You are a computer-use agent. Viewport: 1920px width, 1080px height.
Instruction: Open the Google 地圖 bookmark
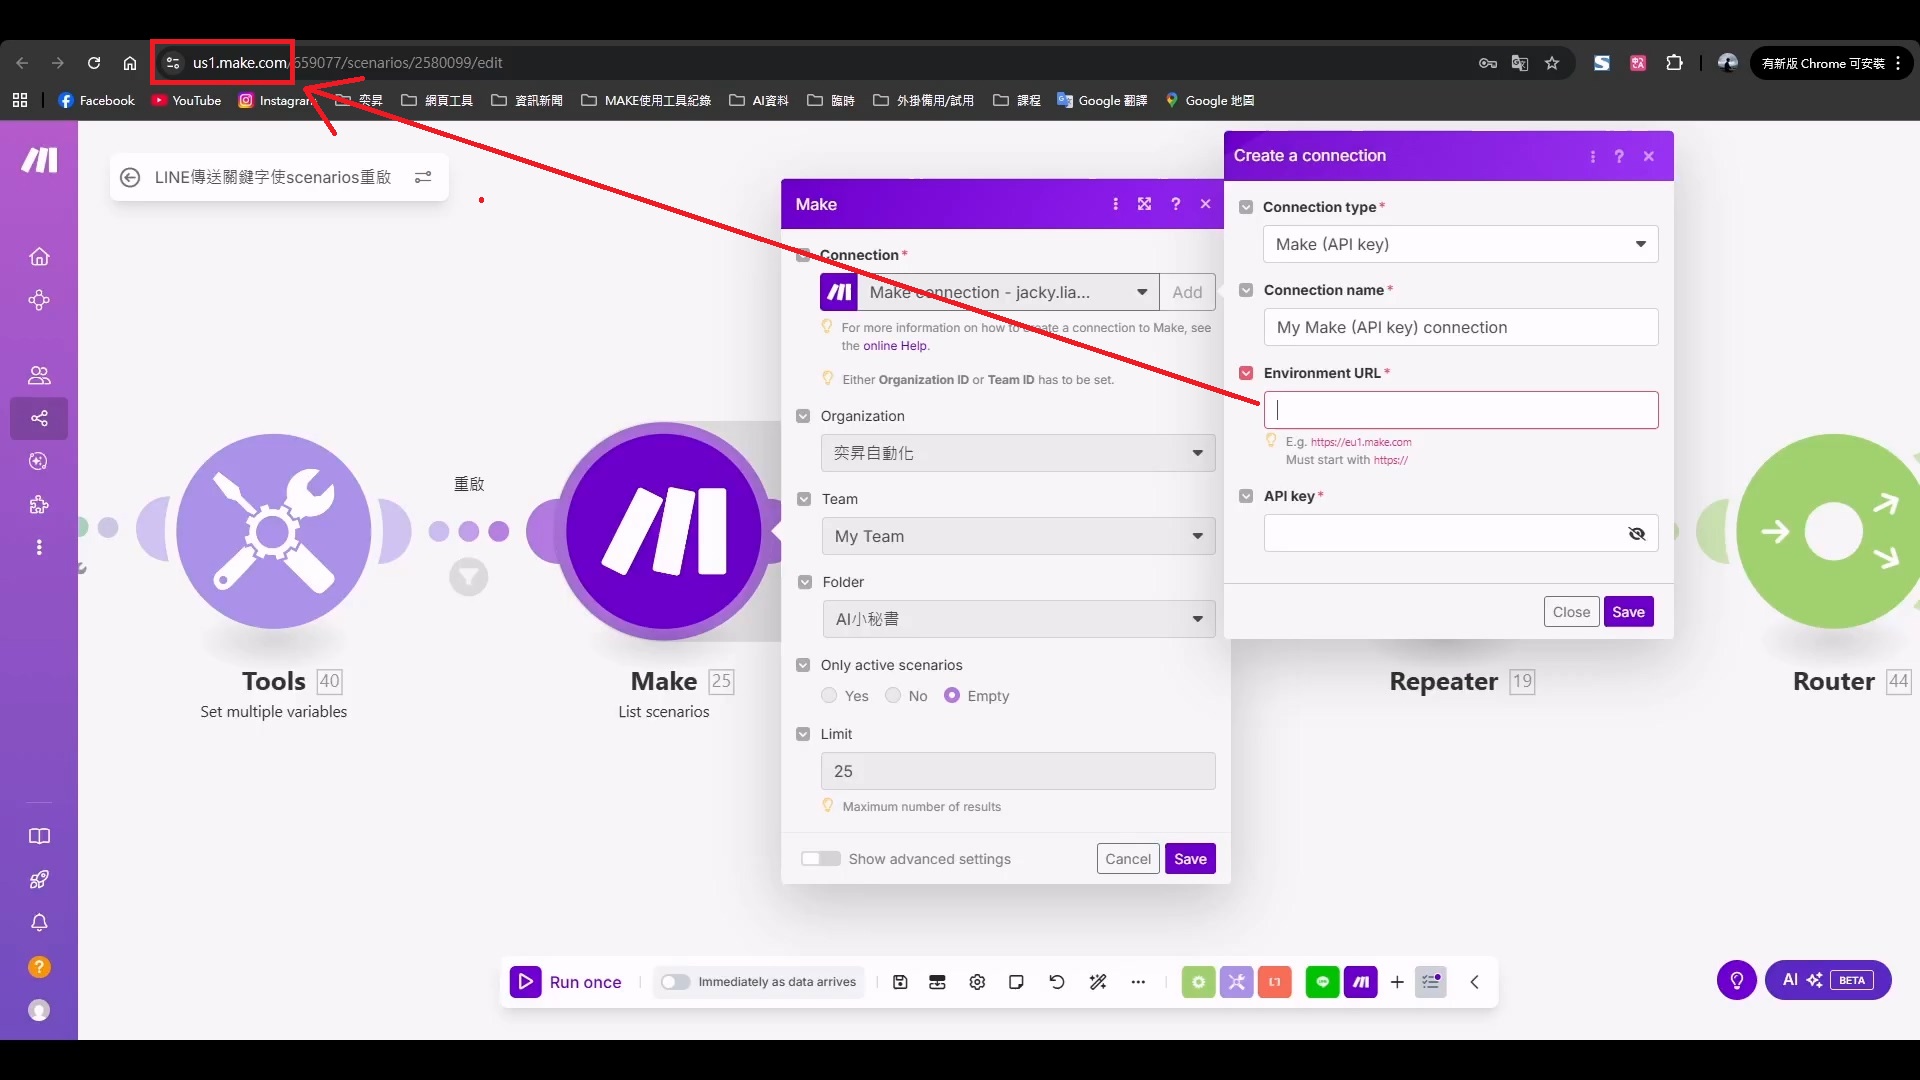click(x=1209, y=100)
